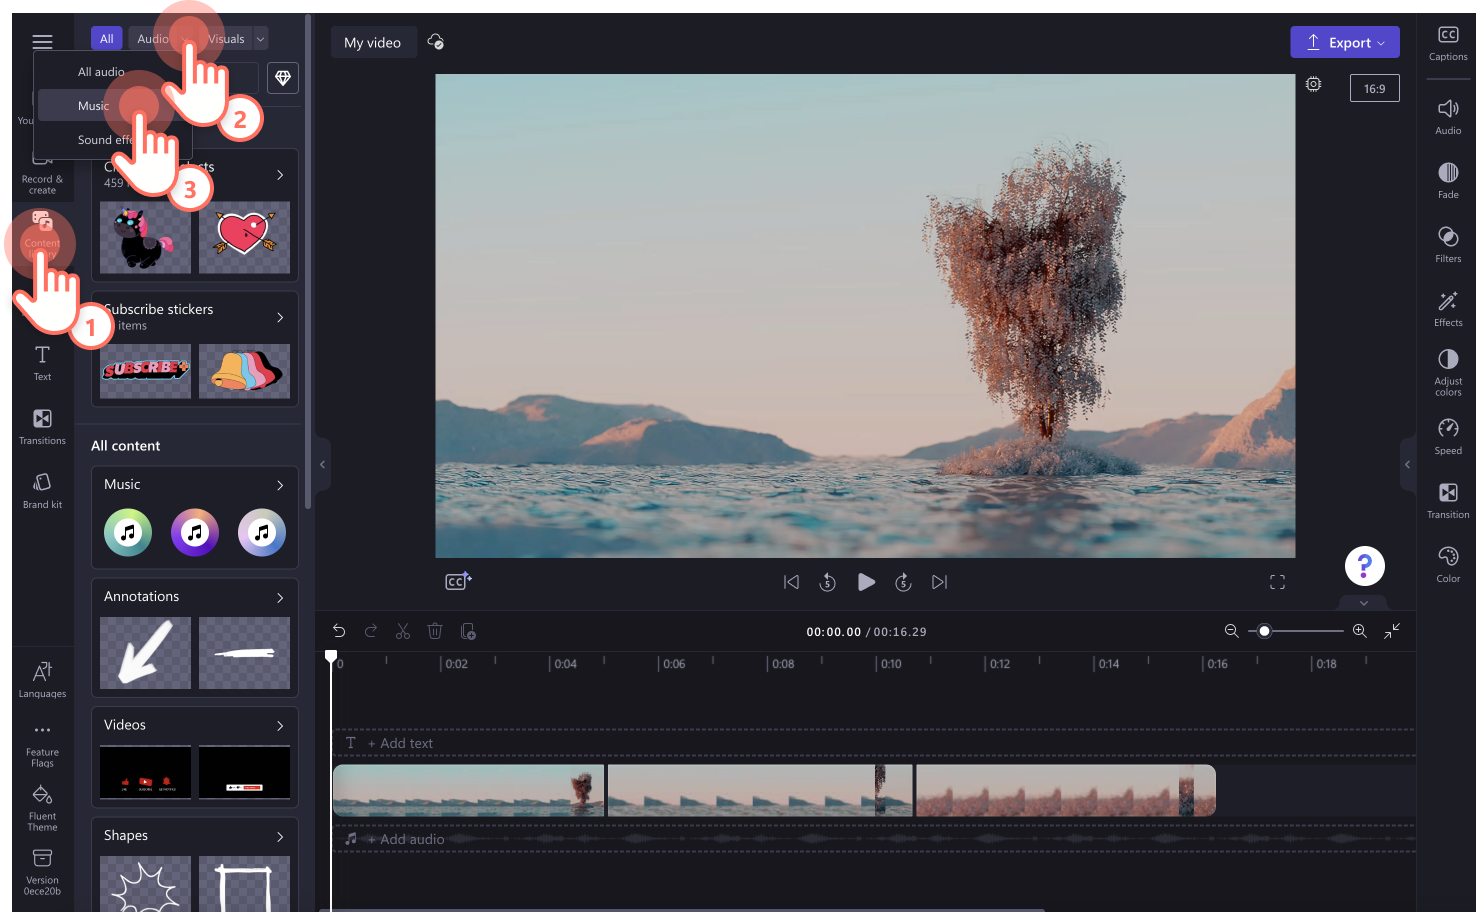Open the Fade panel
The width and height of the screenshot is (1476, 912).
(x=1448, y=181)
